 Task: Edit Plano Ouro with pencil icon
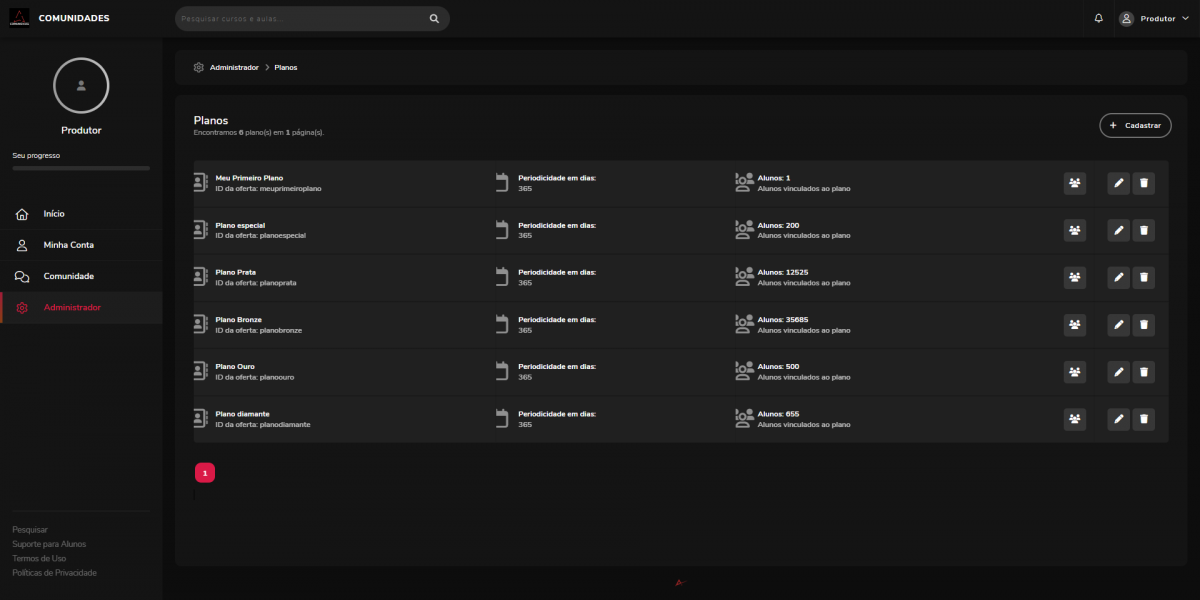(1118, 372)
